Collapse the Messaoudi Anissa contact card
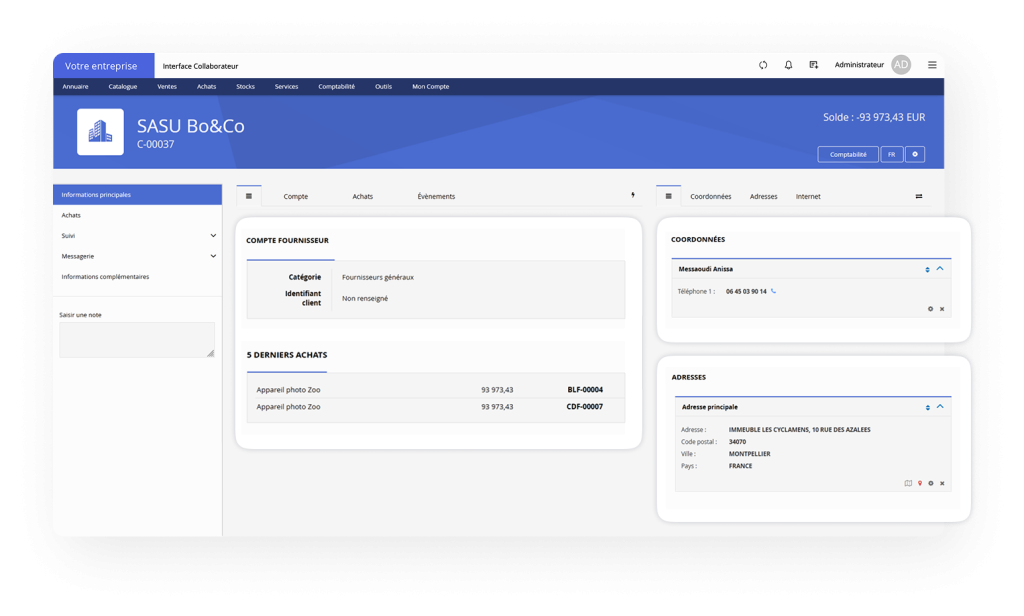 click(x=940, y=269)
